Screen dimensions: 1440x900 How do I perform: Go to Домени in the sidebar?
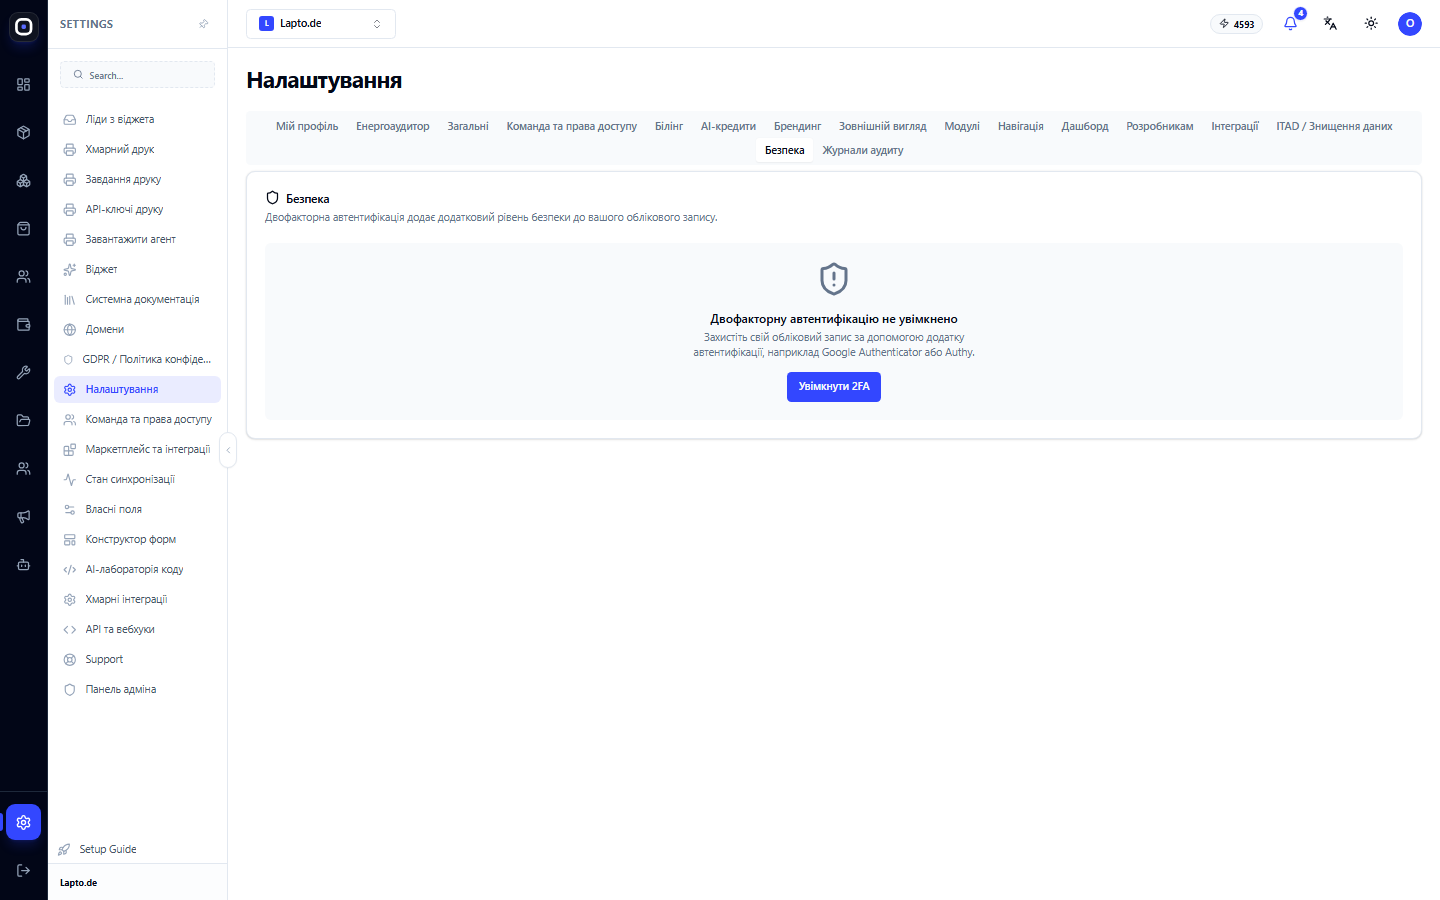138,329
